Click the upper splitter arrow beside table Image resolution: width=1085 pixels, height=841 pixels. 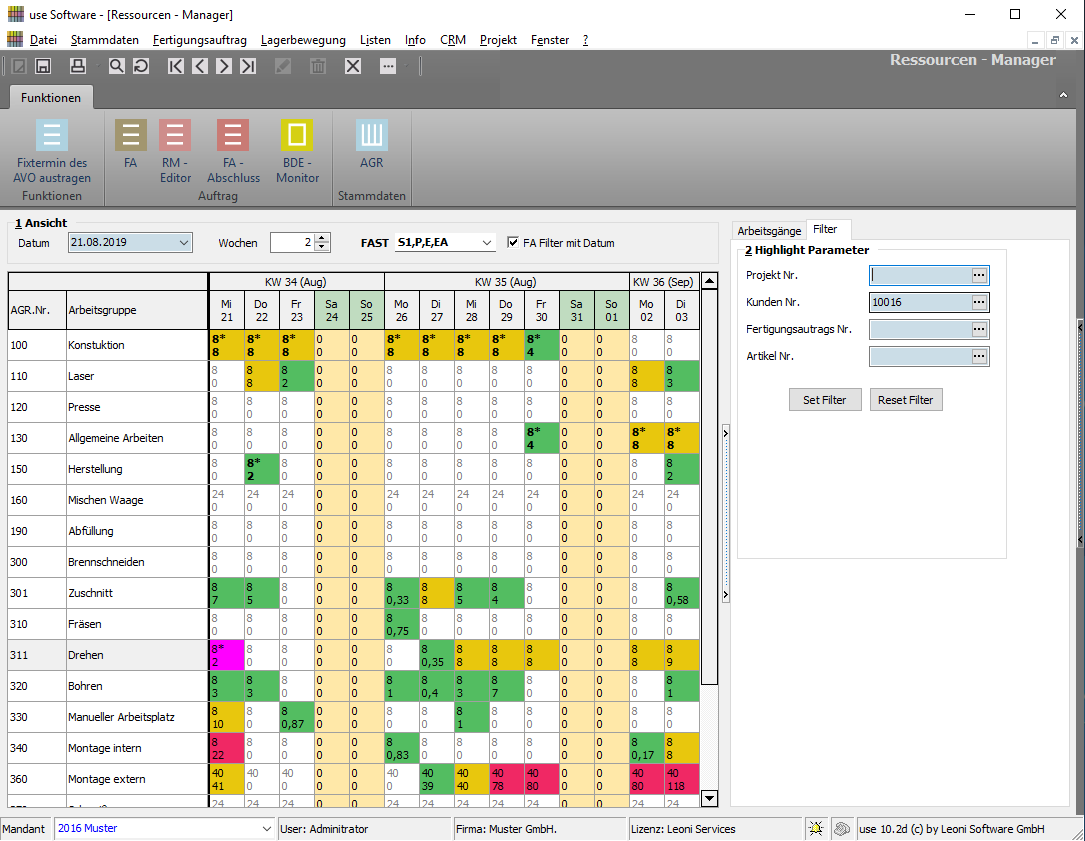pyautogui.click(x=725, y=433)
